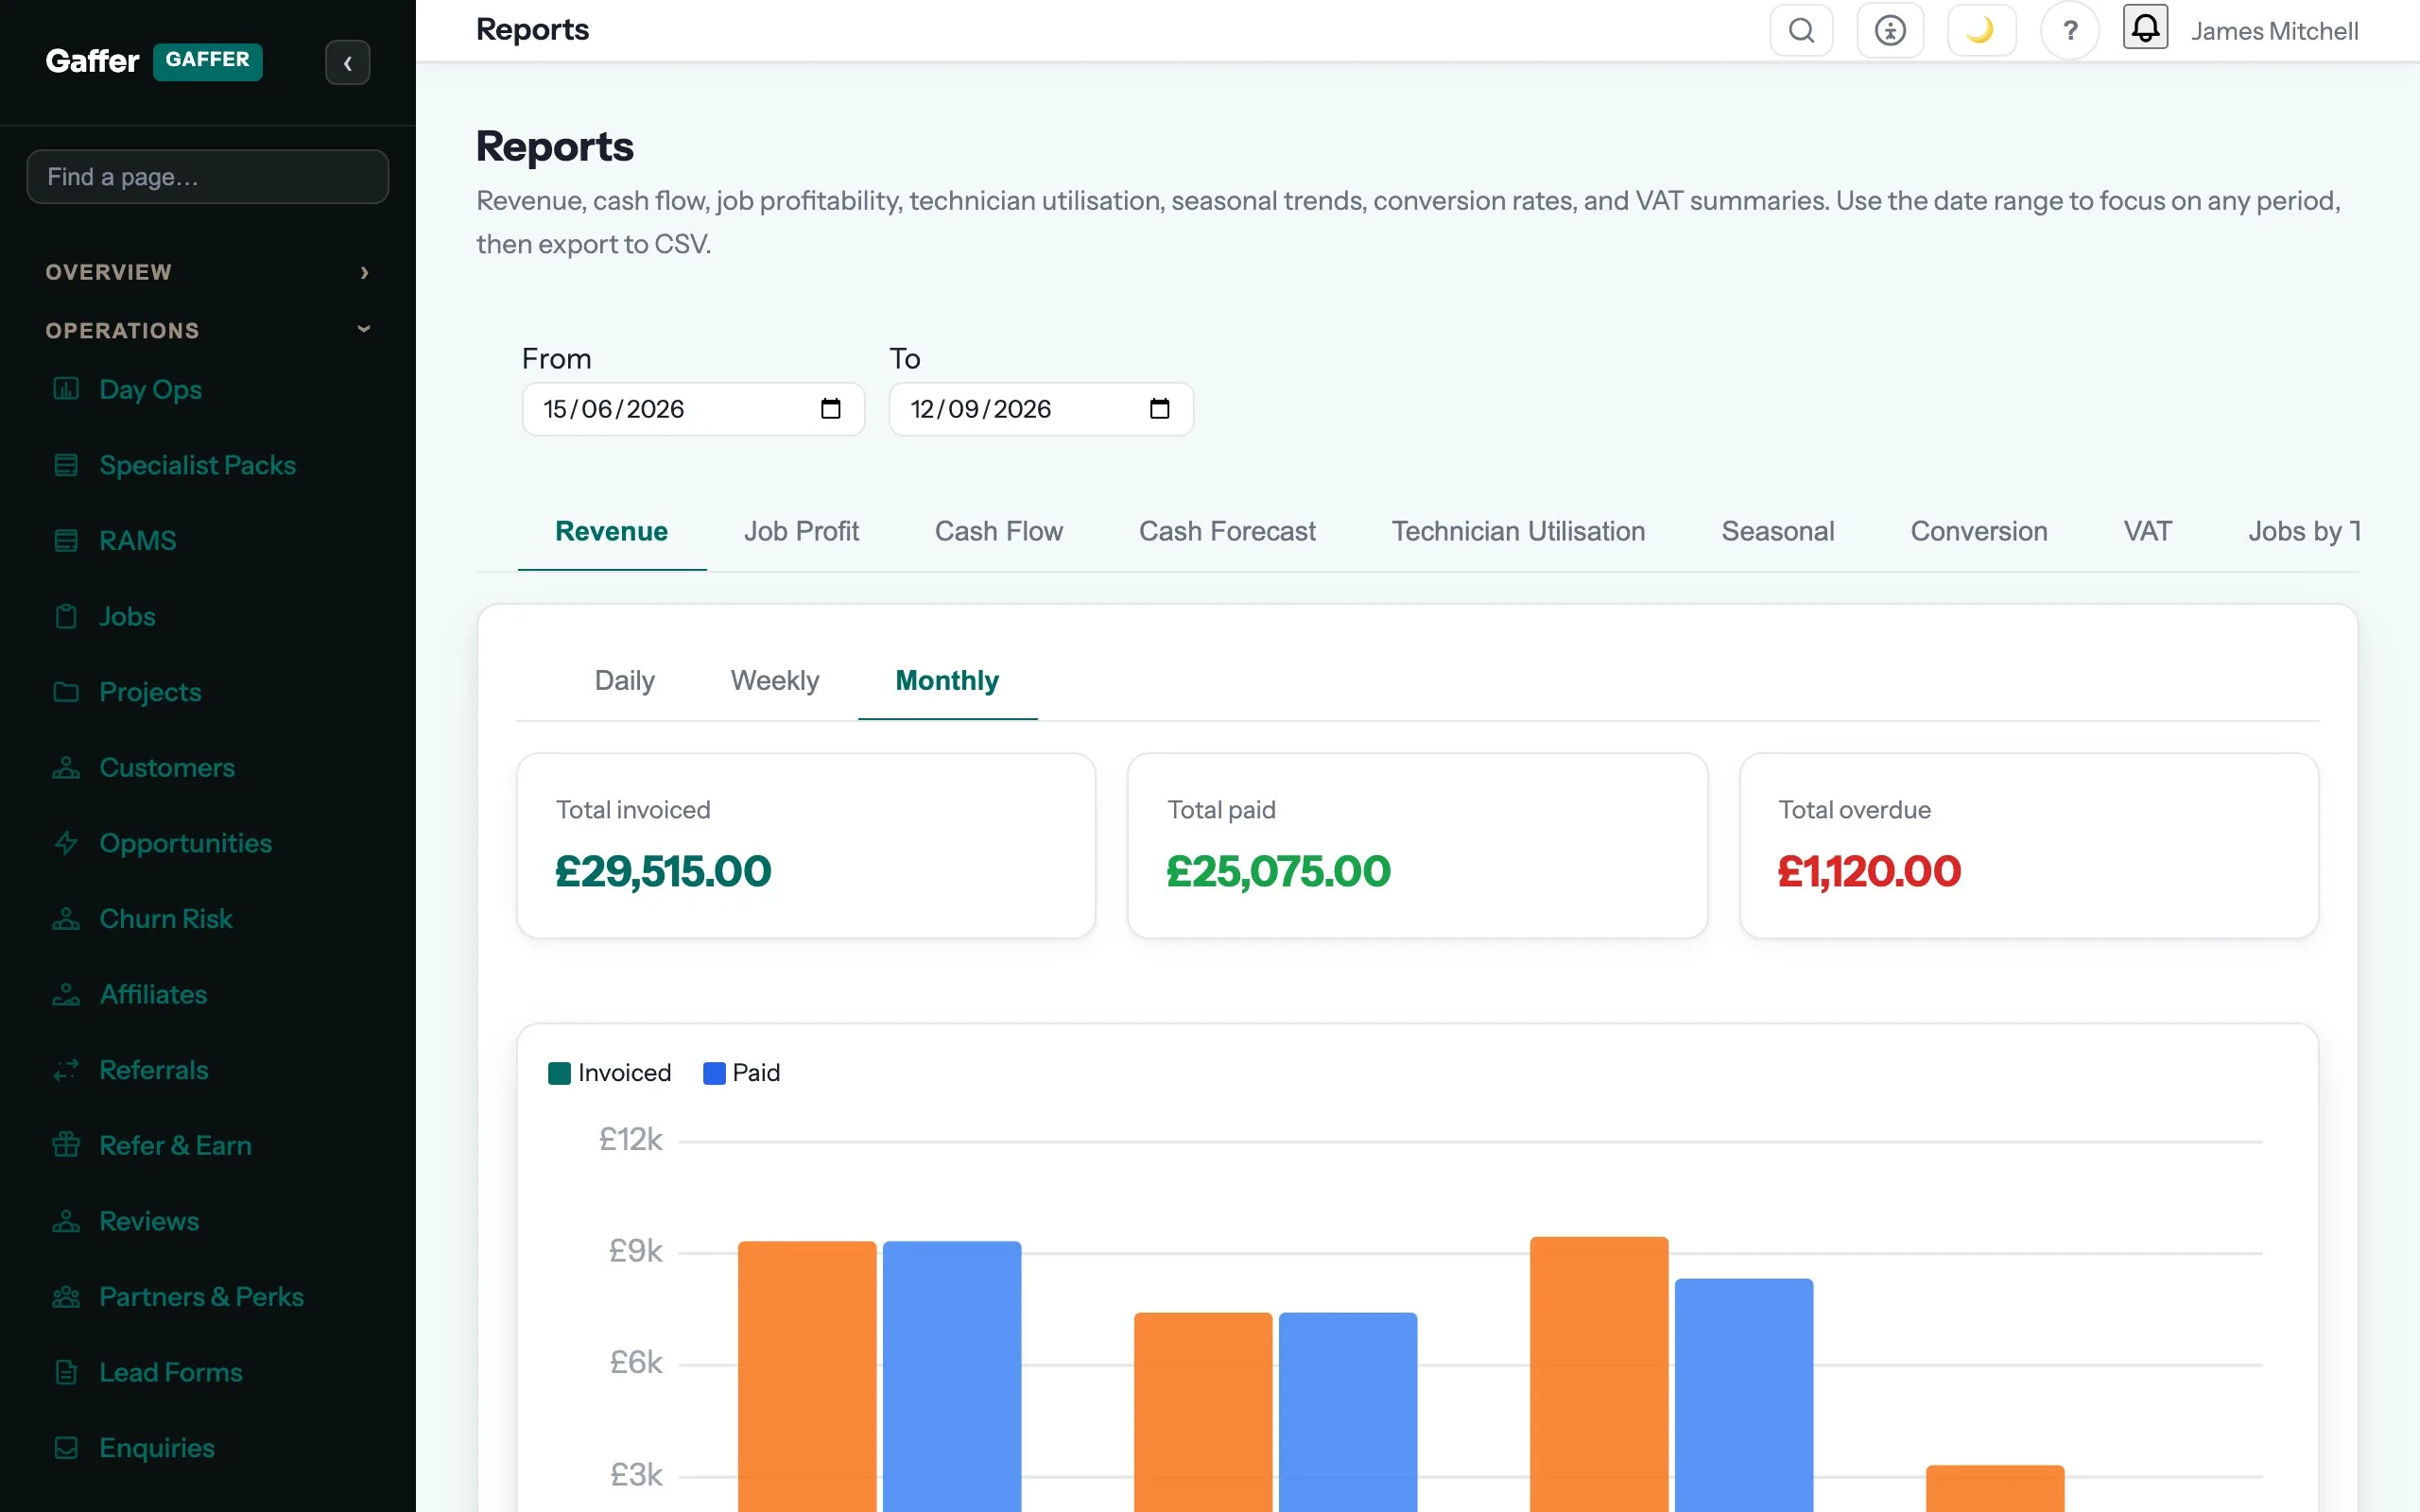2420x1512 pixels.
Task: Click the Enquiries inbox icon
Action: pos(66,1448)
